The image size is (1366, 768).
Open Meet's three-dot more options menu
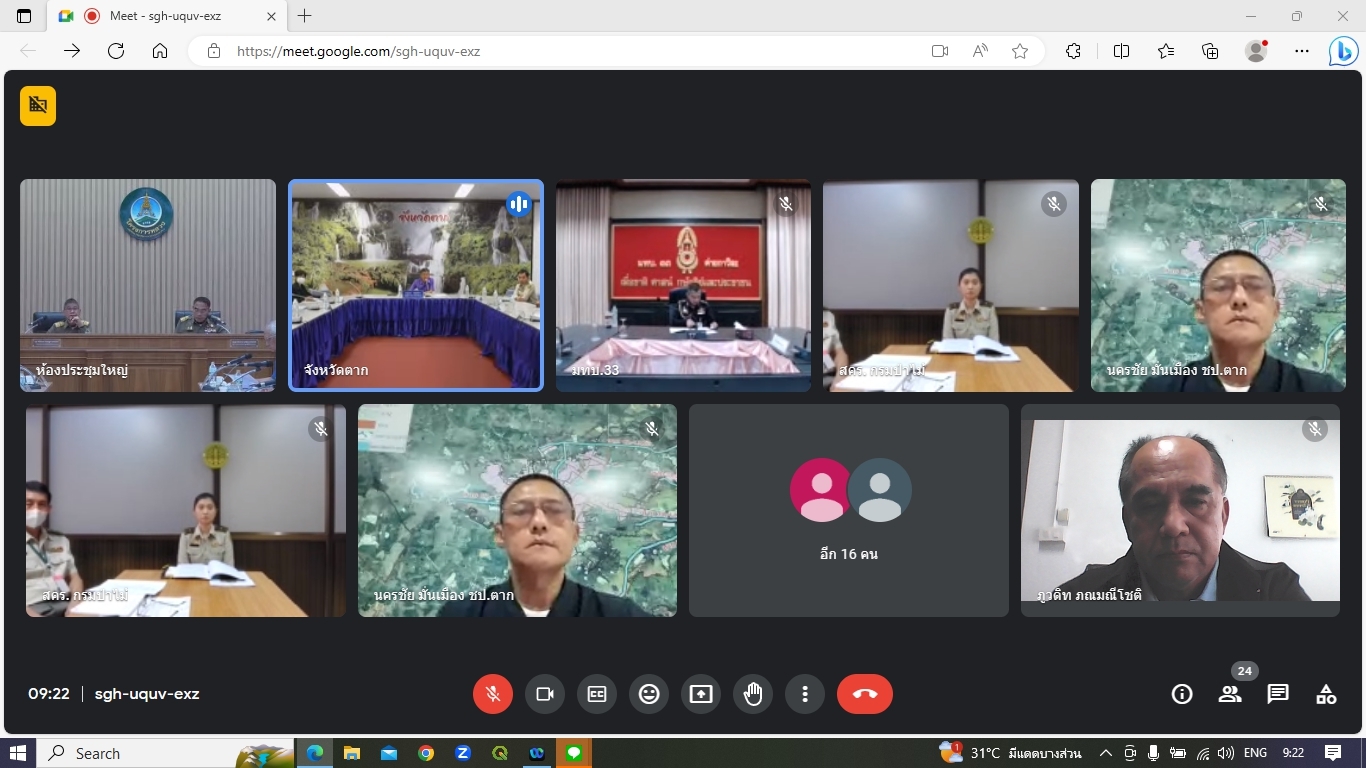[805, 694]
